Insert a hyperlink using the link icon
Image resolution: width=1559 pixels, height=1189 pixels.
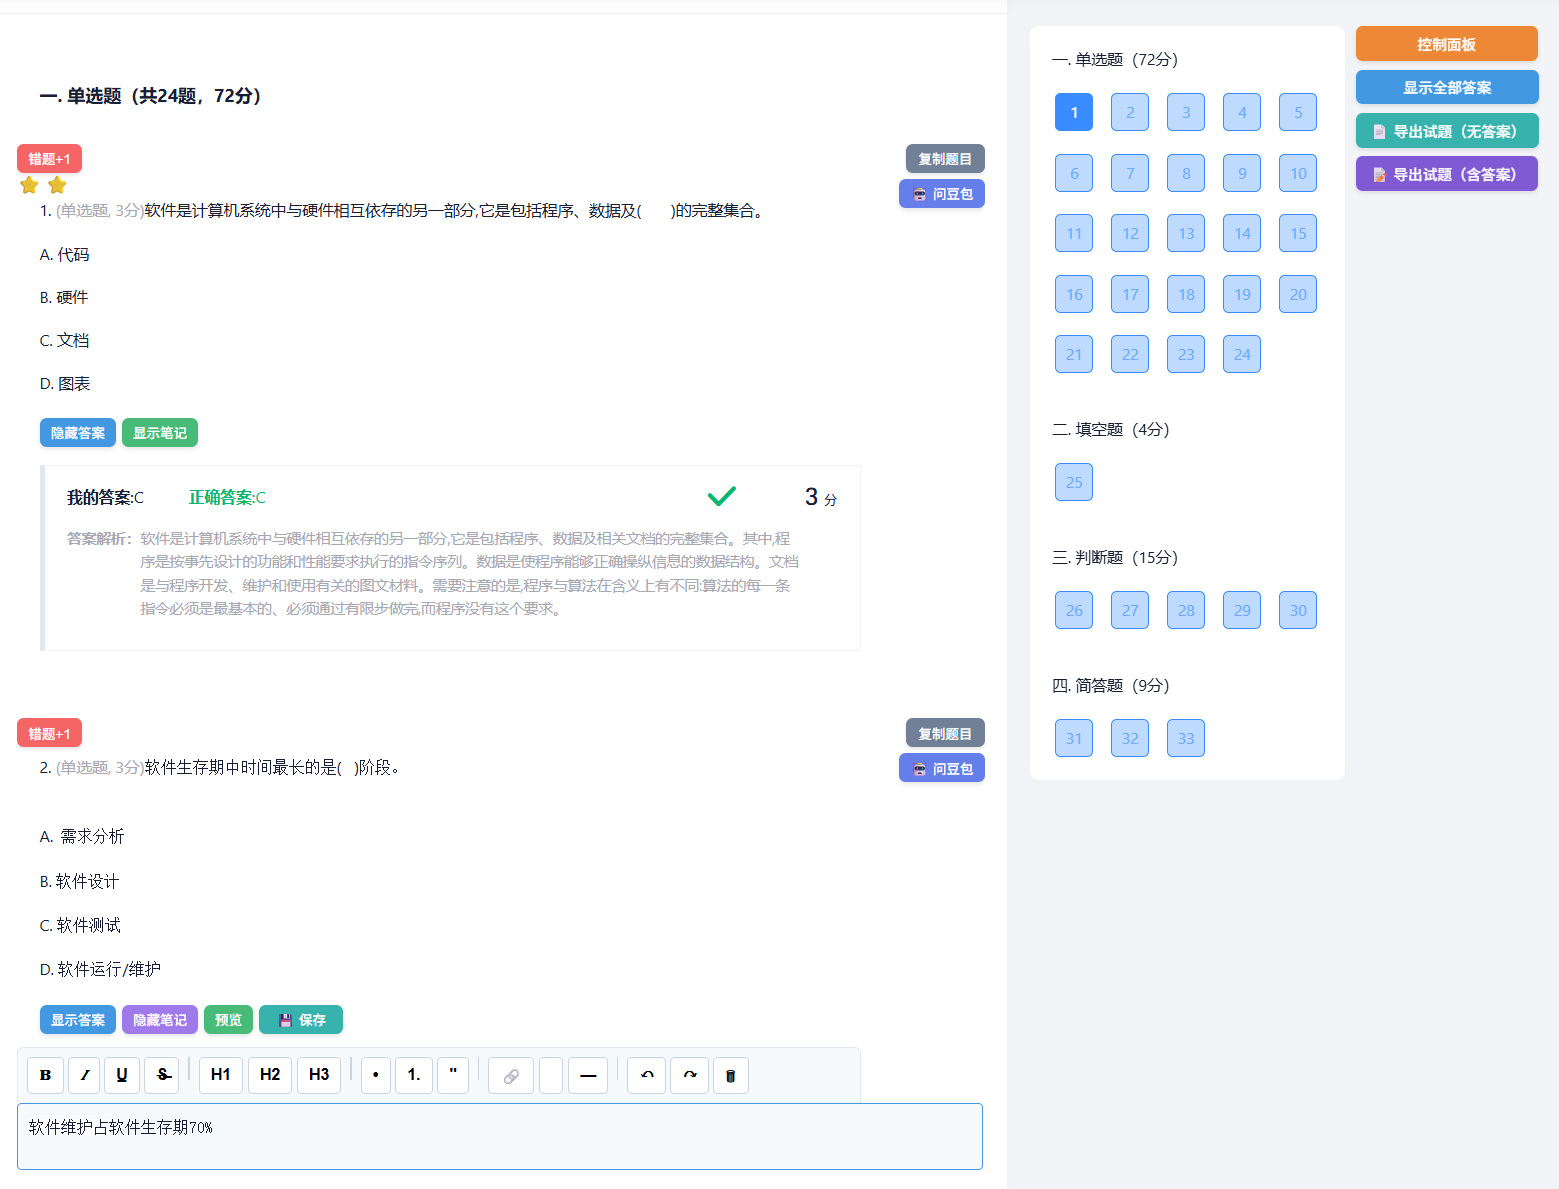(x=510, y=1075)
